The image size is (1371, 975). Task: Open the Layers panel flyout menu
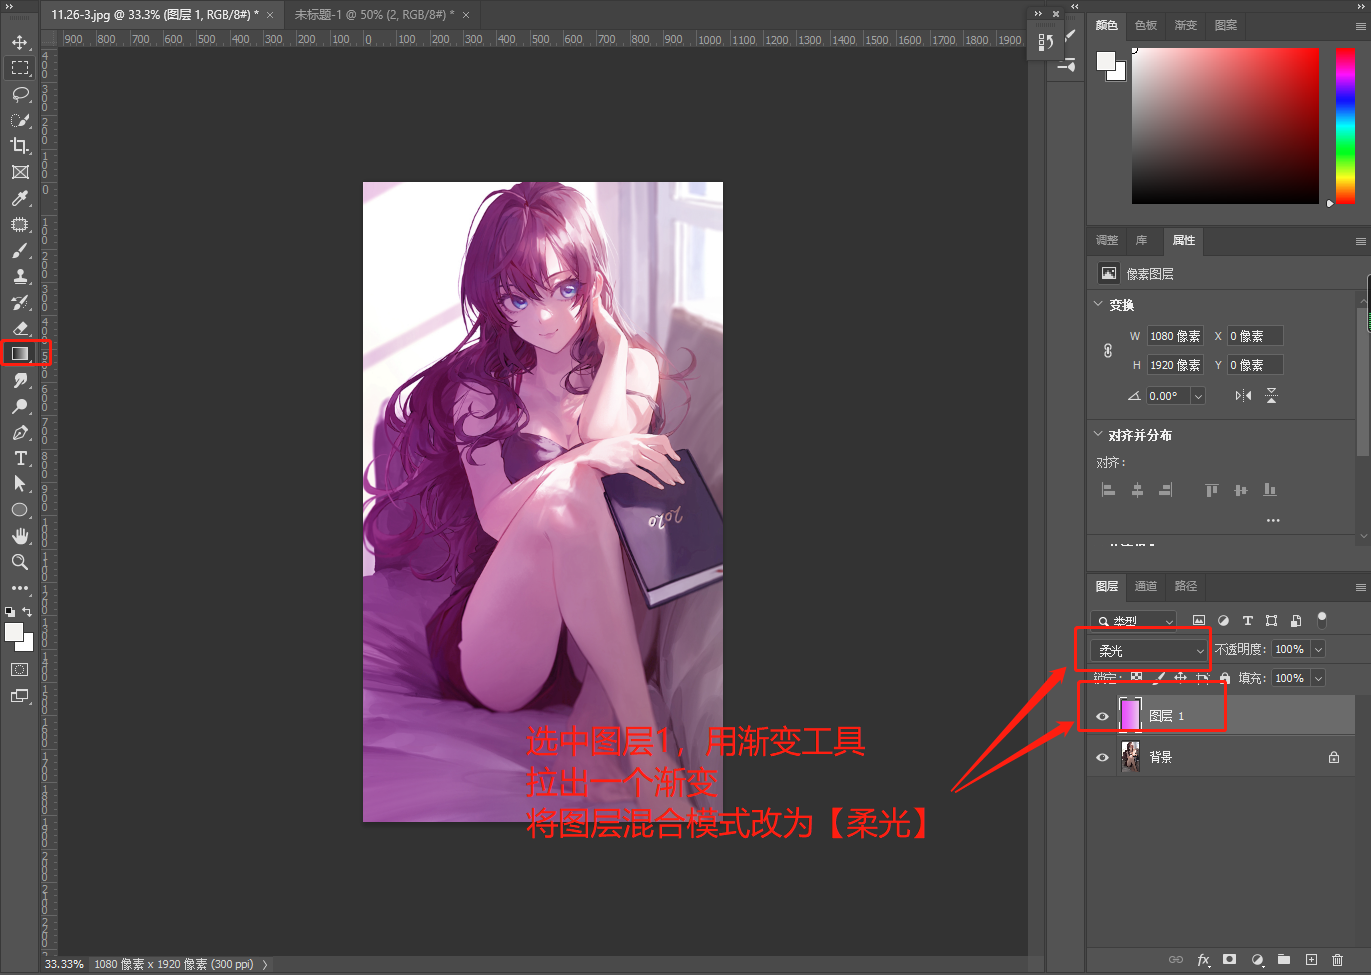coord(1360,587)
